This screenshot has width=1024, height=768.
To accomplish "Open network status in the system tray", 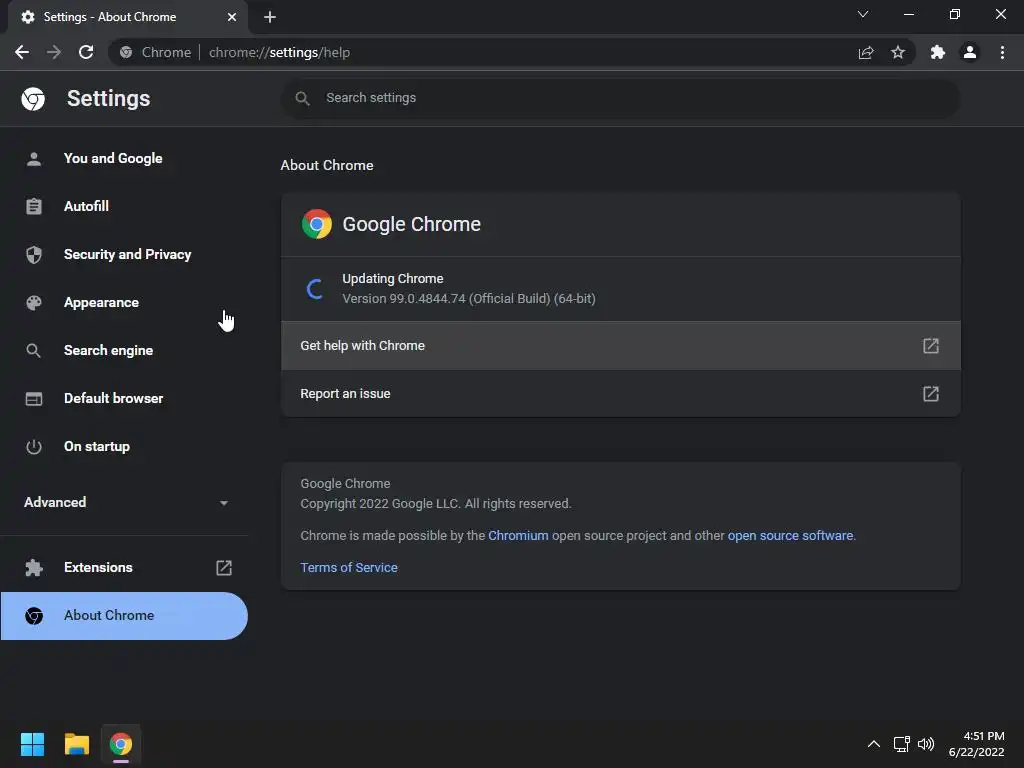I will [x=902, y=744].
